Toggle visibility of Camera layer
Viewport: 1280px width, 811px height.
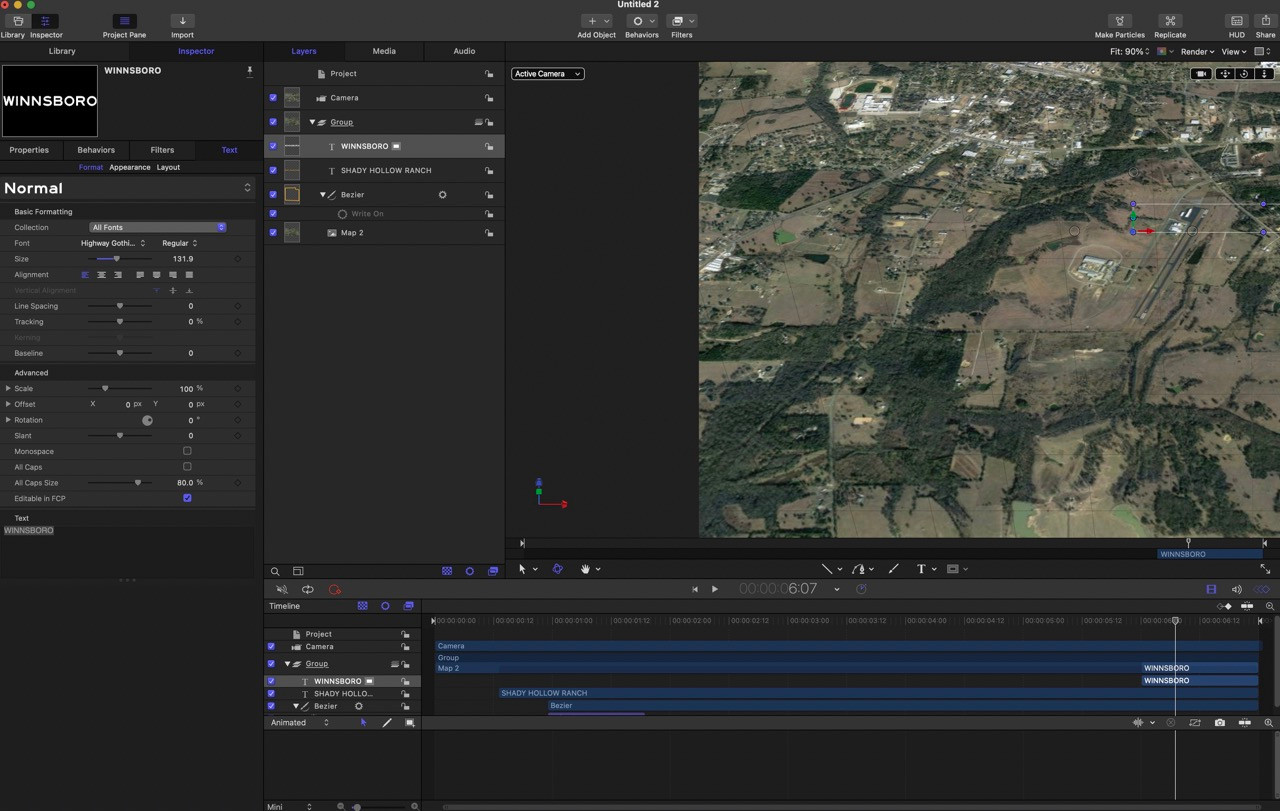[x=273, y=98]
